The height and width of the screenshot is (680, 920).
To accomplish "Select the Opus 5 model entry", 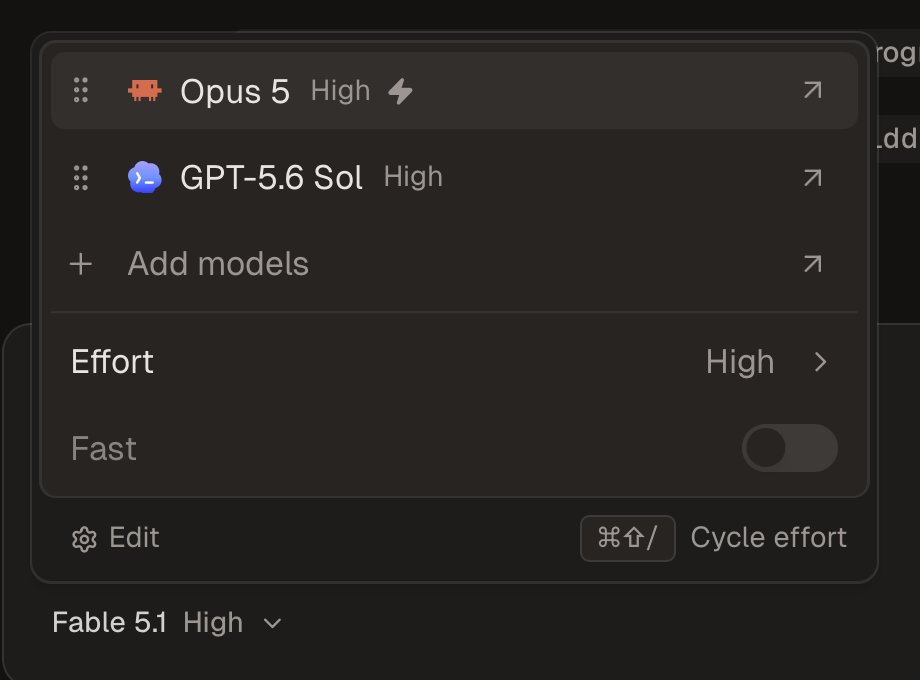I will (455, 90).
